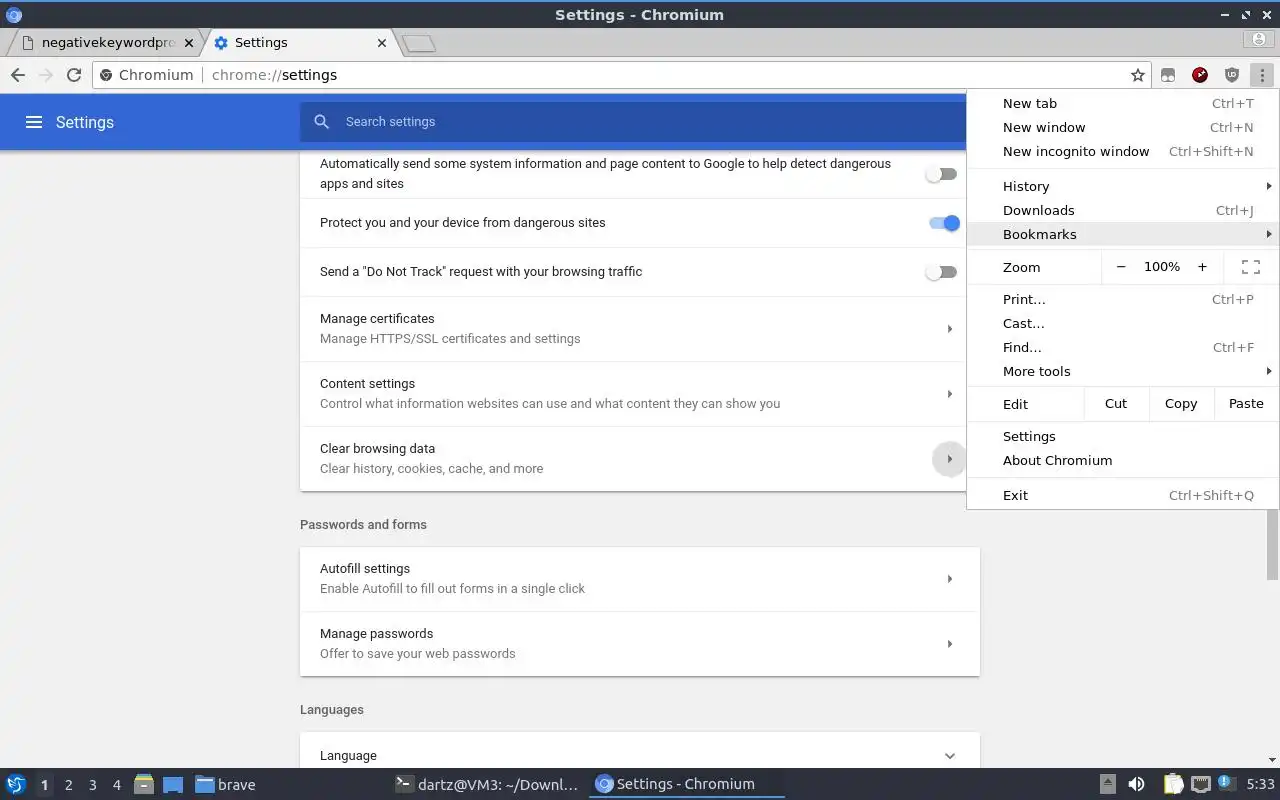Select New tab from the menu

pos(1123,103)
